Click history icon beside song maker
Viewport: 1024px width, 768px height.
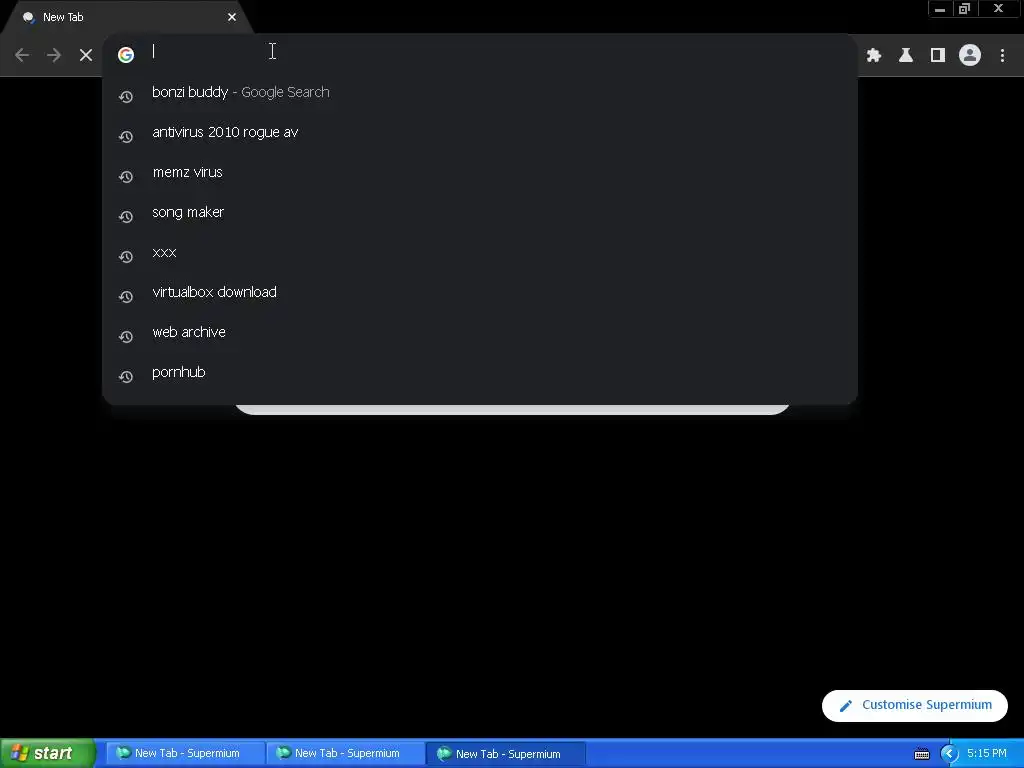pyautogui.click(x=126, y=217)
